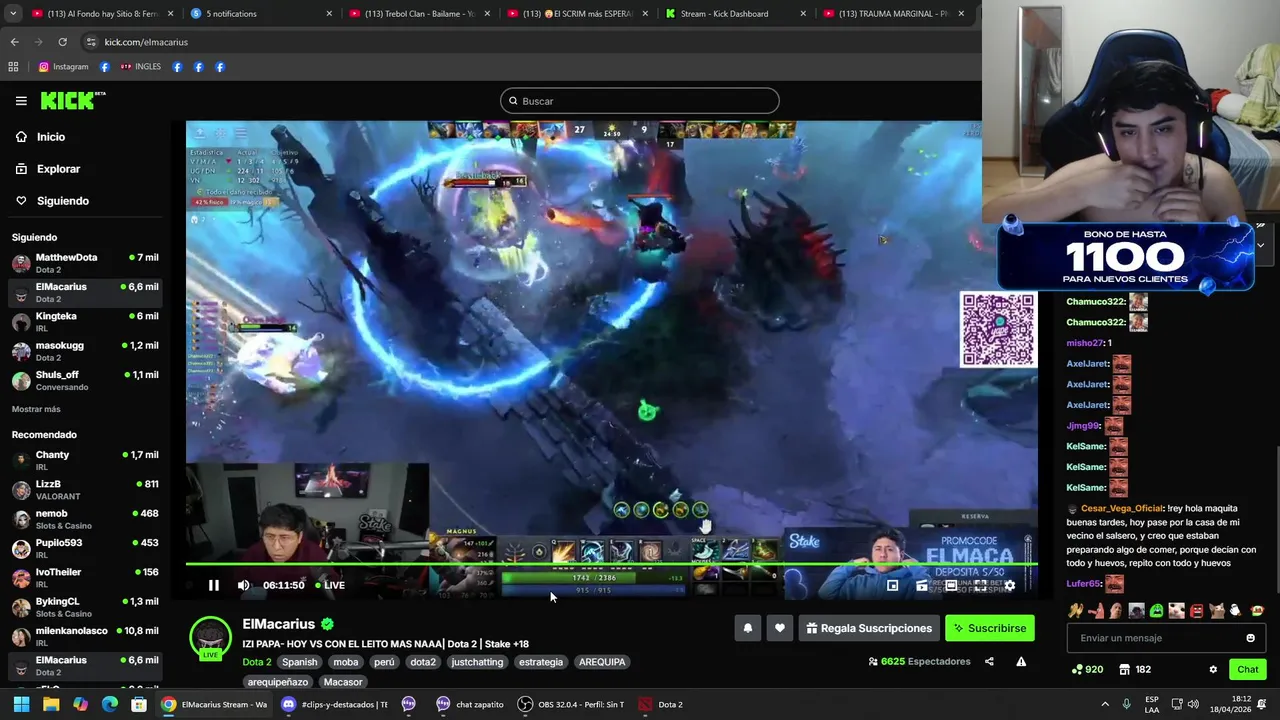This screenshot has height=720, width=1280.
Task: Toggle mini player mode in video controls
Action: 892,586
